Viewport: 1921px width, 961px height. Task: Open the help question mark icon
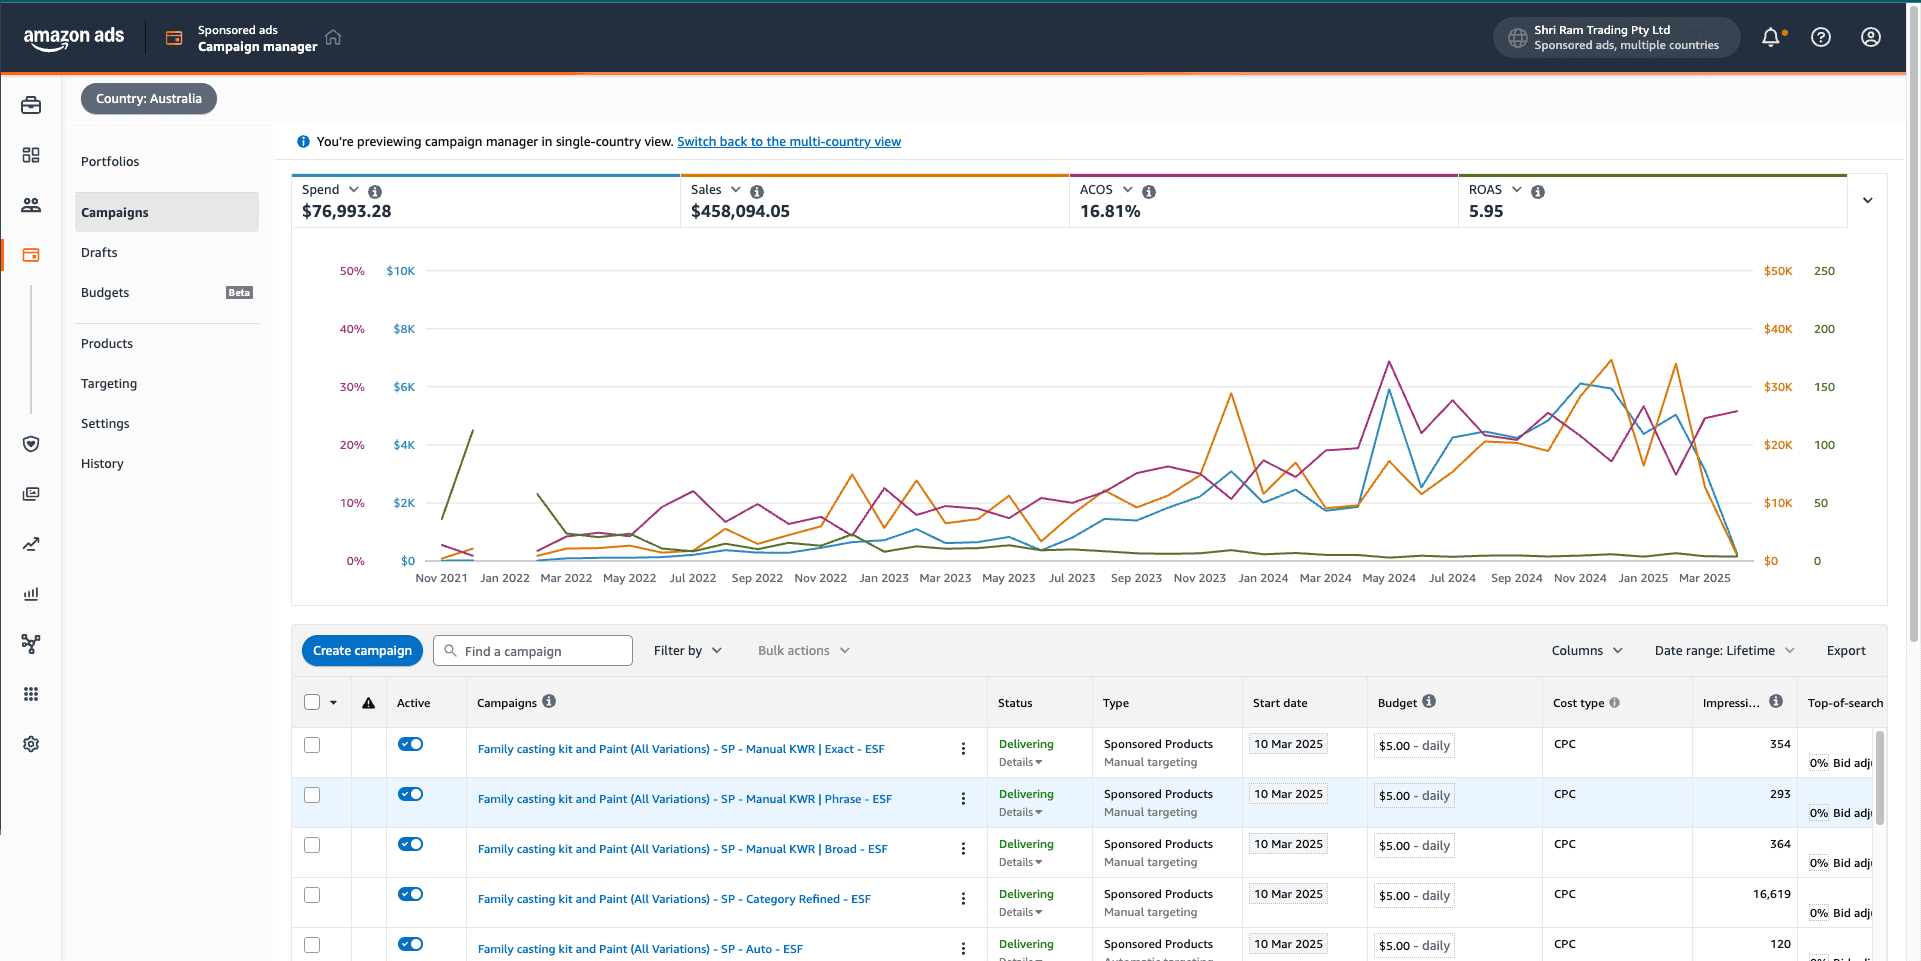tap(1821, 37)
